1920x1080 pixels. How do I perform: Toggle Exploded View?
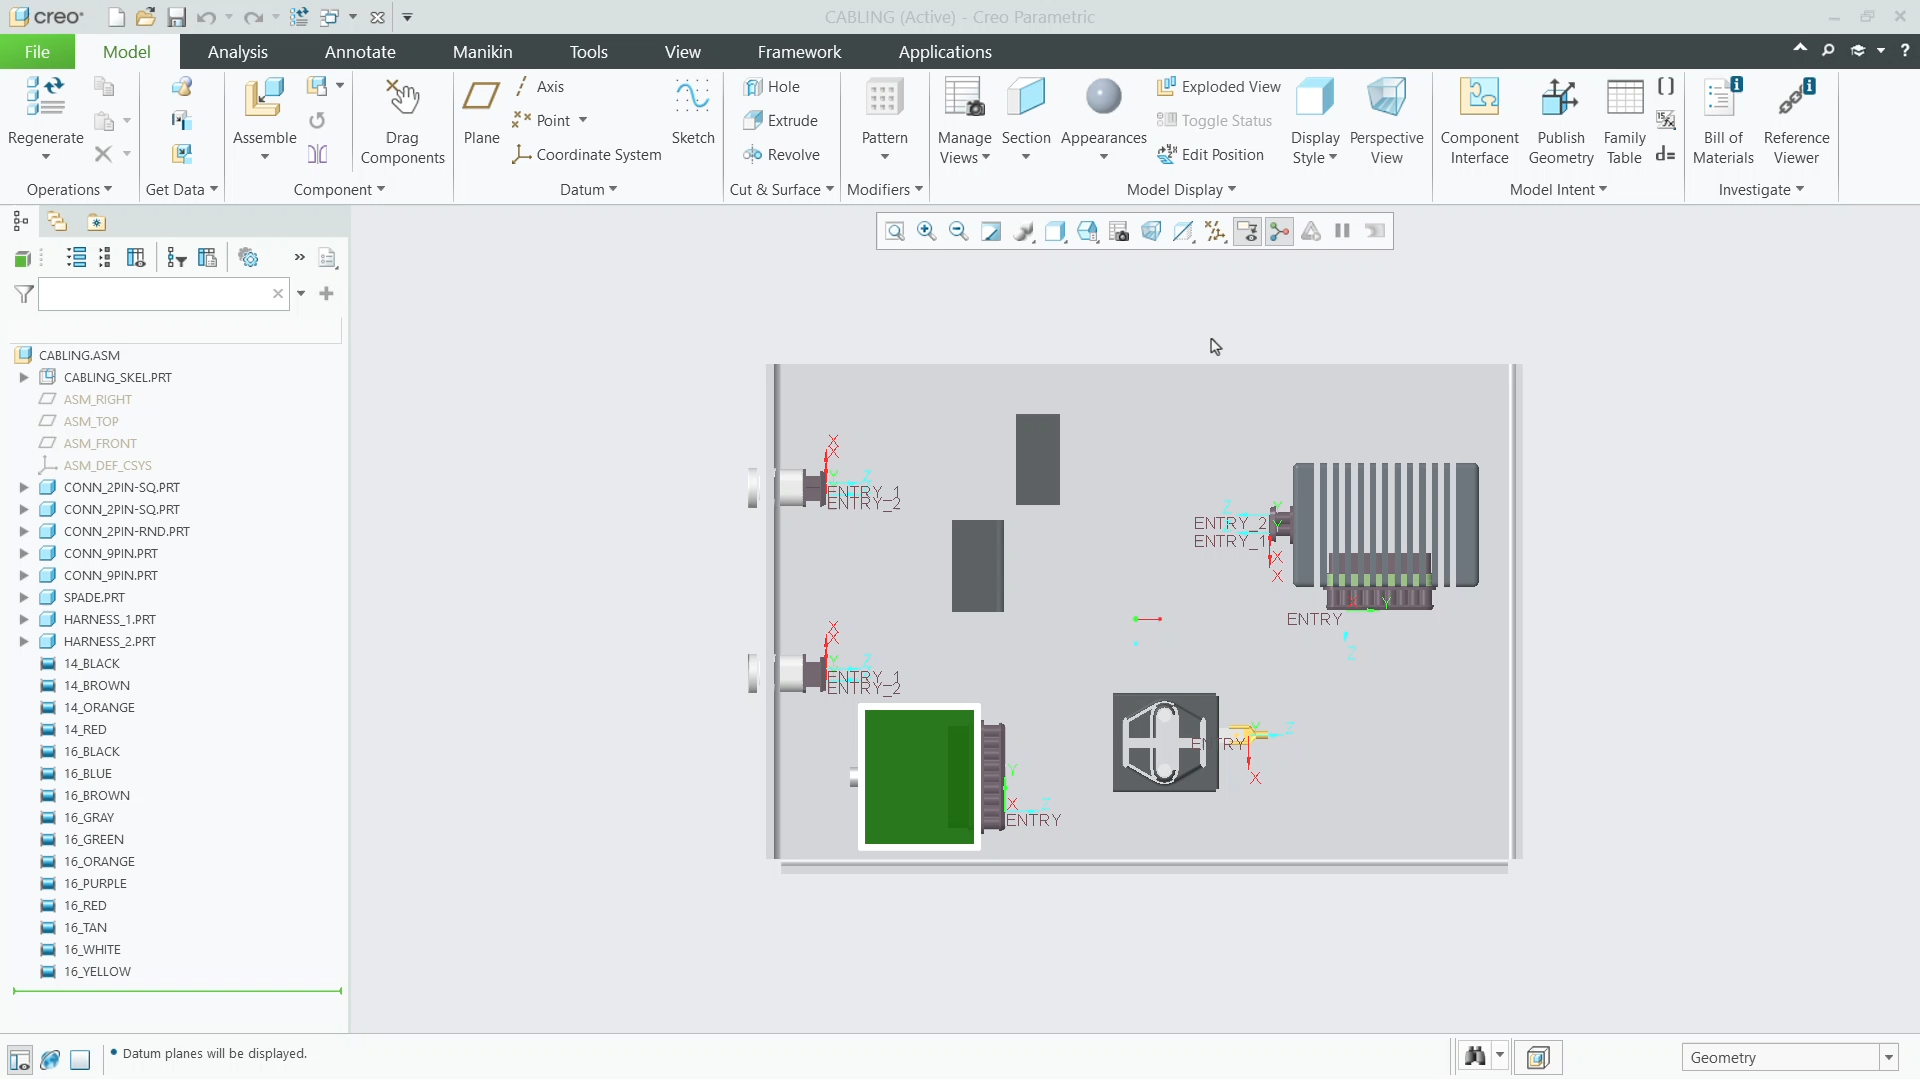pyautogui.click(x=1219, y=87)
